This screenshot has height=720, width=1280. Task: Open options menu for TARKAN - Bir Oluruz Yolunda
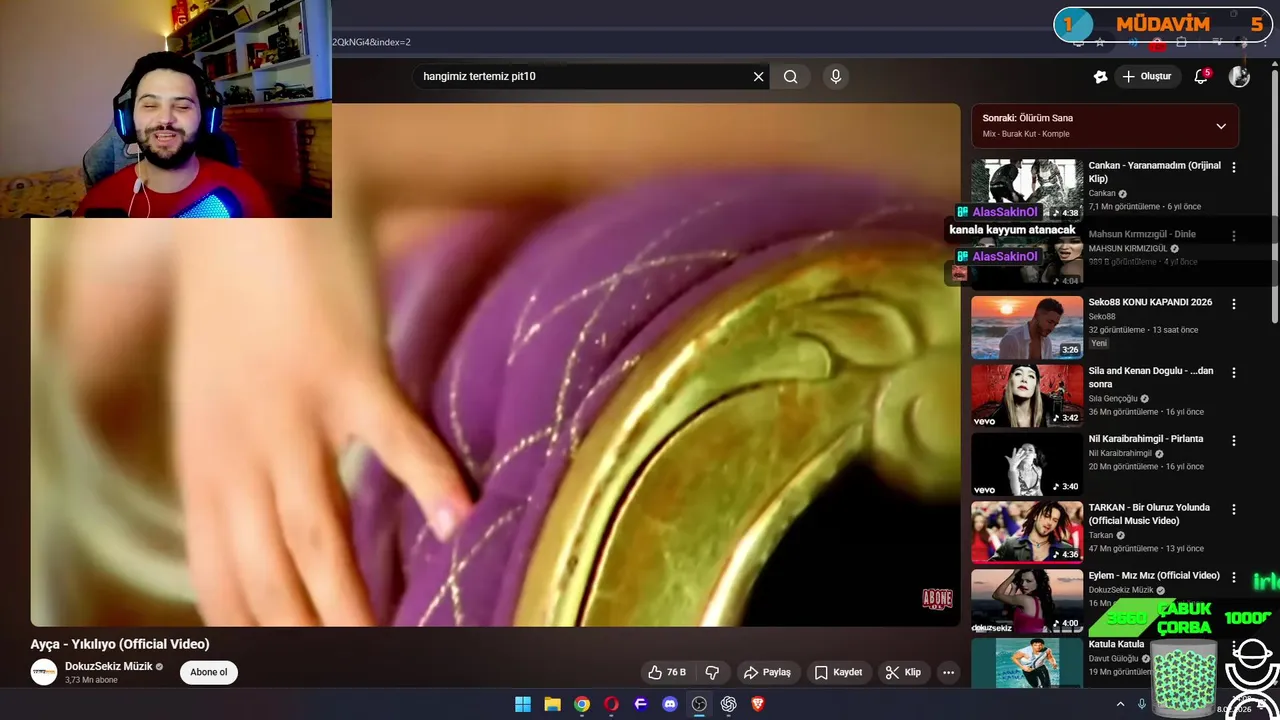pyautogui.click(x=1234, y=509)
